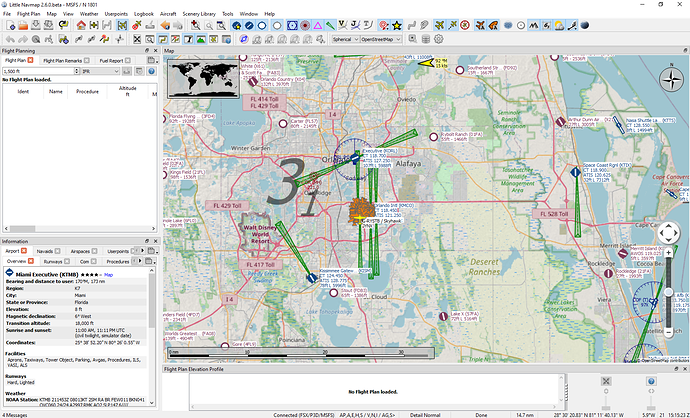This screenshot has height=418, width=690.
Task: Click Space Coast Rgnl (KTIX) airport symbol
Action: [x=576, y=172]
